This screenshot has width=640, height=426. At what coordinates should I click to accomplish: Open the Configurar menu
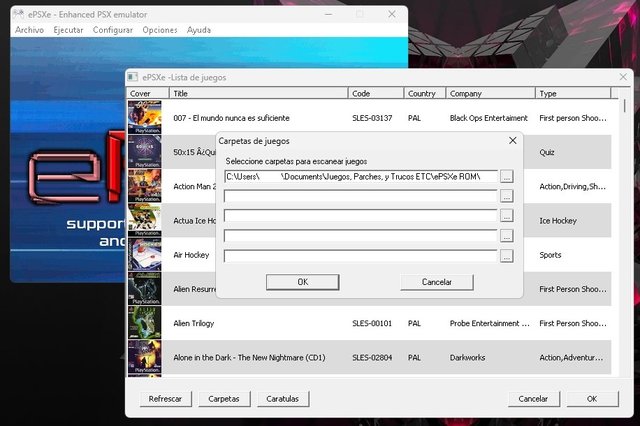[x=113, y=30]
